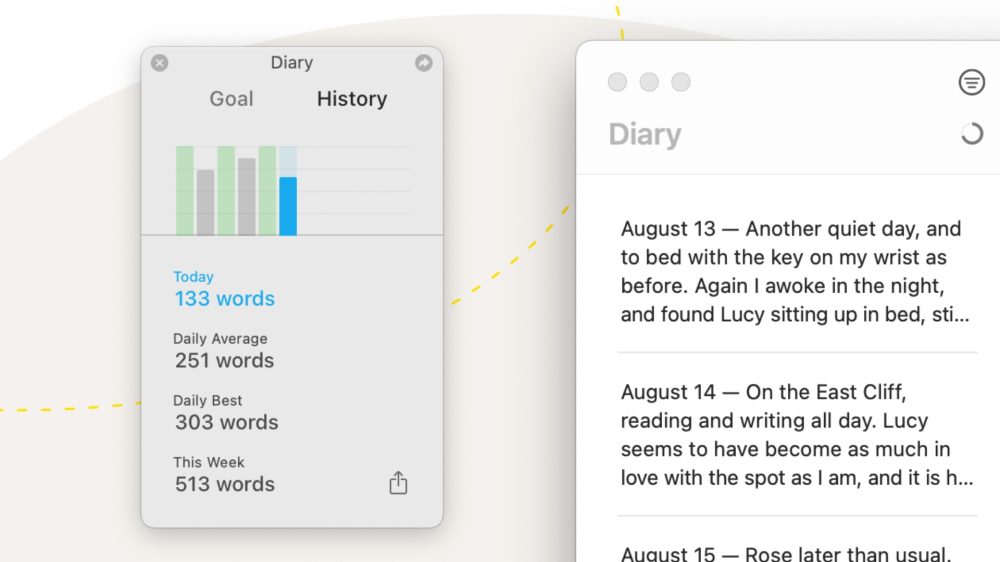Click the This Week 513 words statistic
Image resolution: width=1000 pixels, height=562 pixels.
(x=223, y=475)
